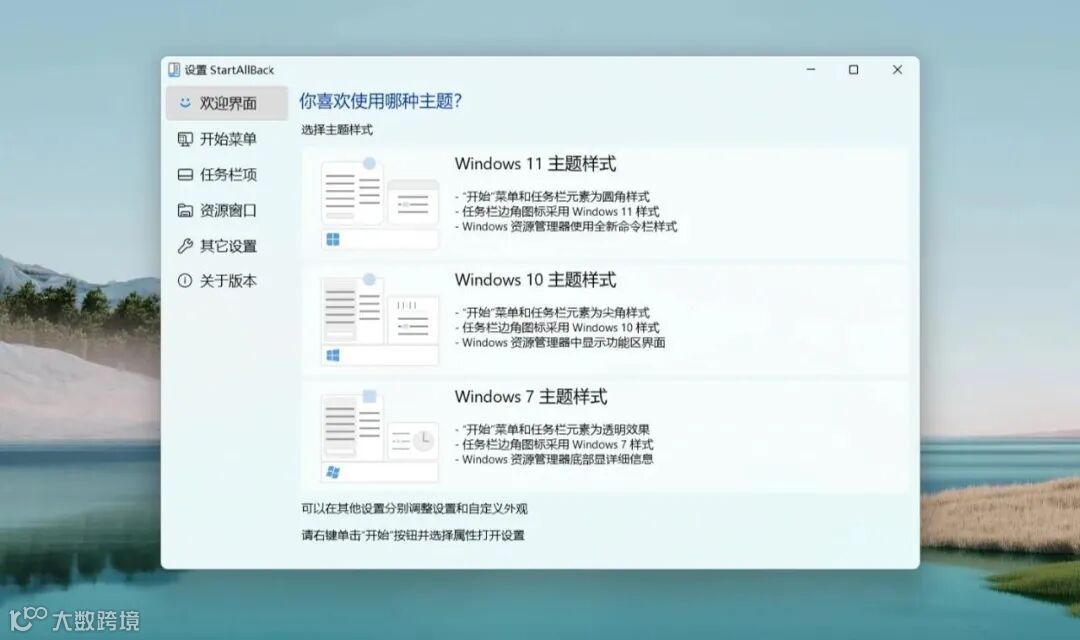Click the line 资源管理器底部显示详细信息
This screenshot has height=640, width=1080.
(554, 460)
